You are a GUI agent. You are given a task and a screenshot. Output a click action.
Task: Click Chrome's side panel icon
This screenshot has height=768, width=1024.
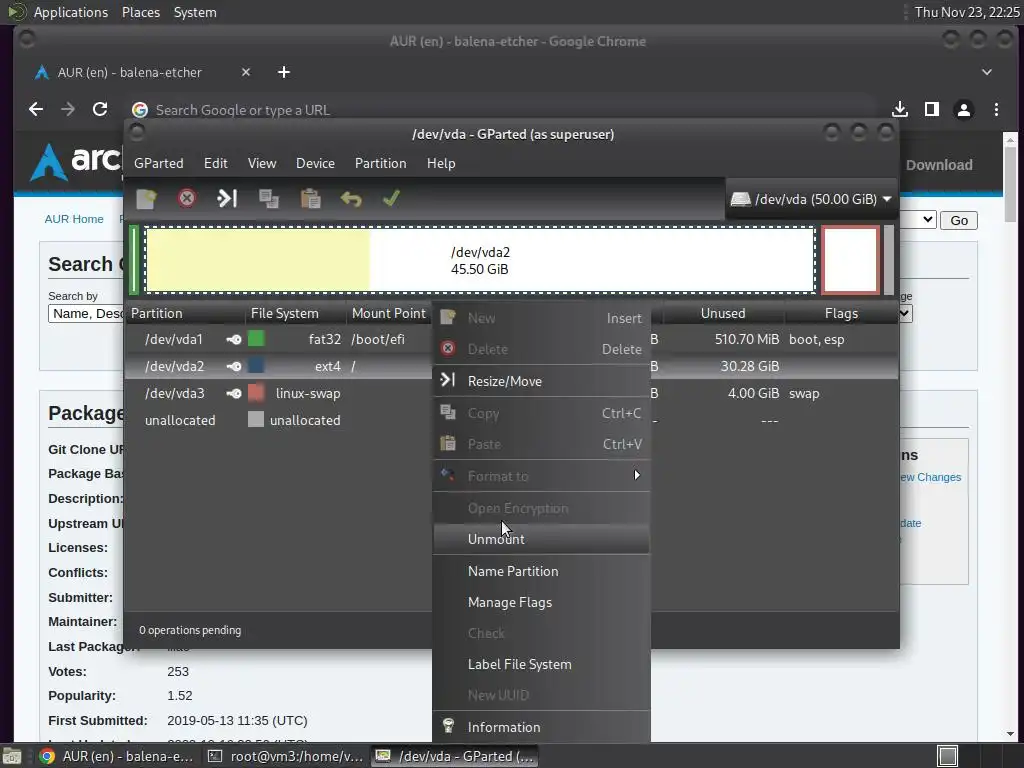click(x=932, y=110)
